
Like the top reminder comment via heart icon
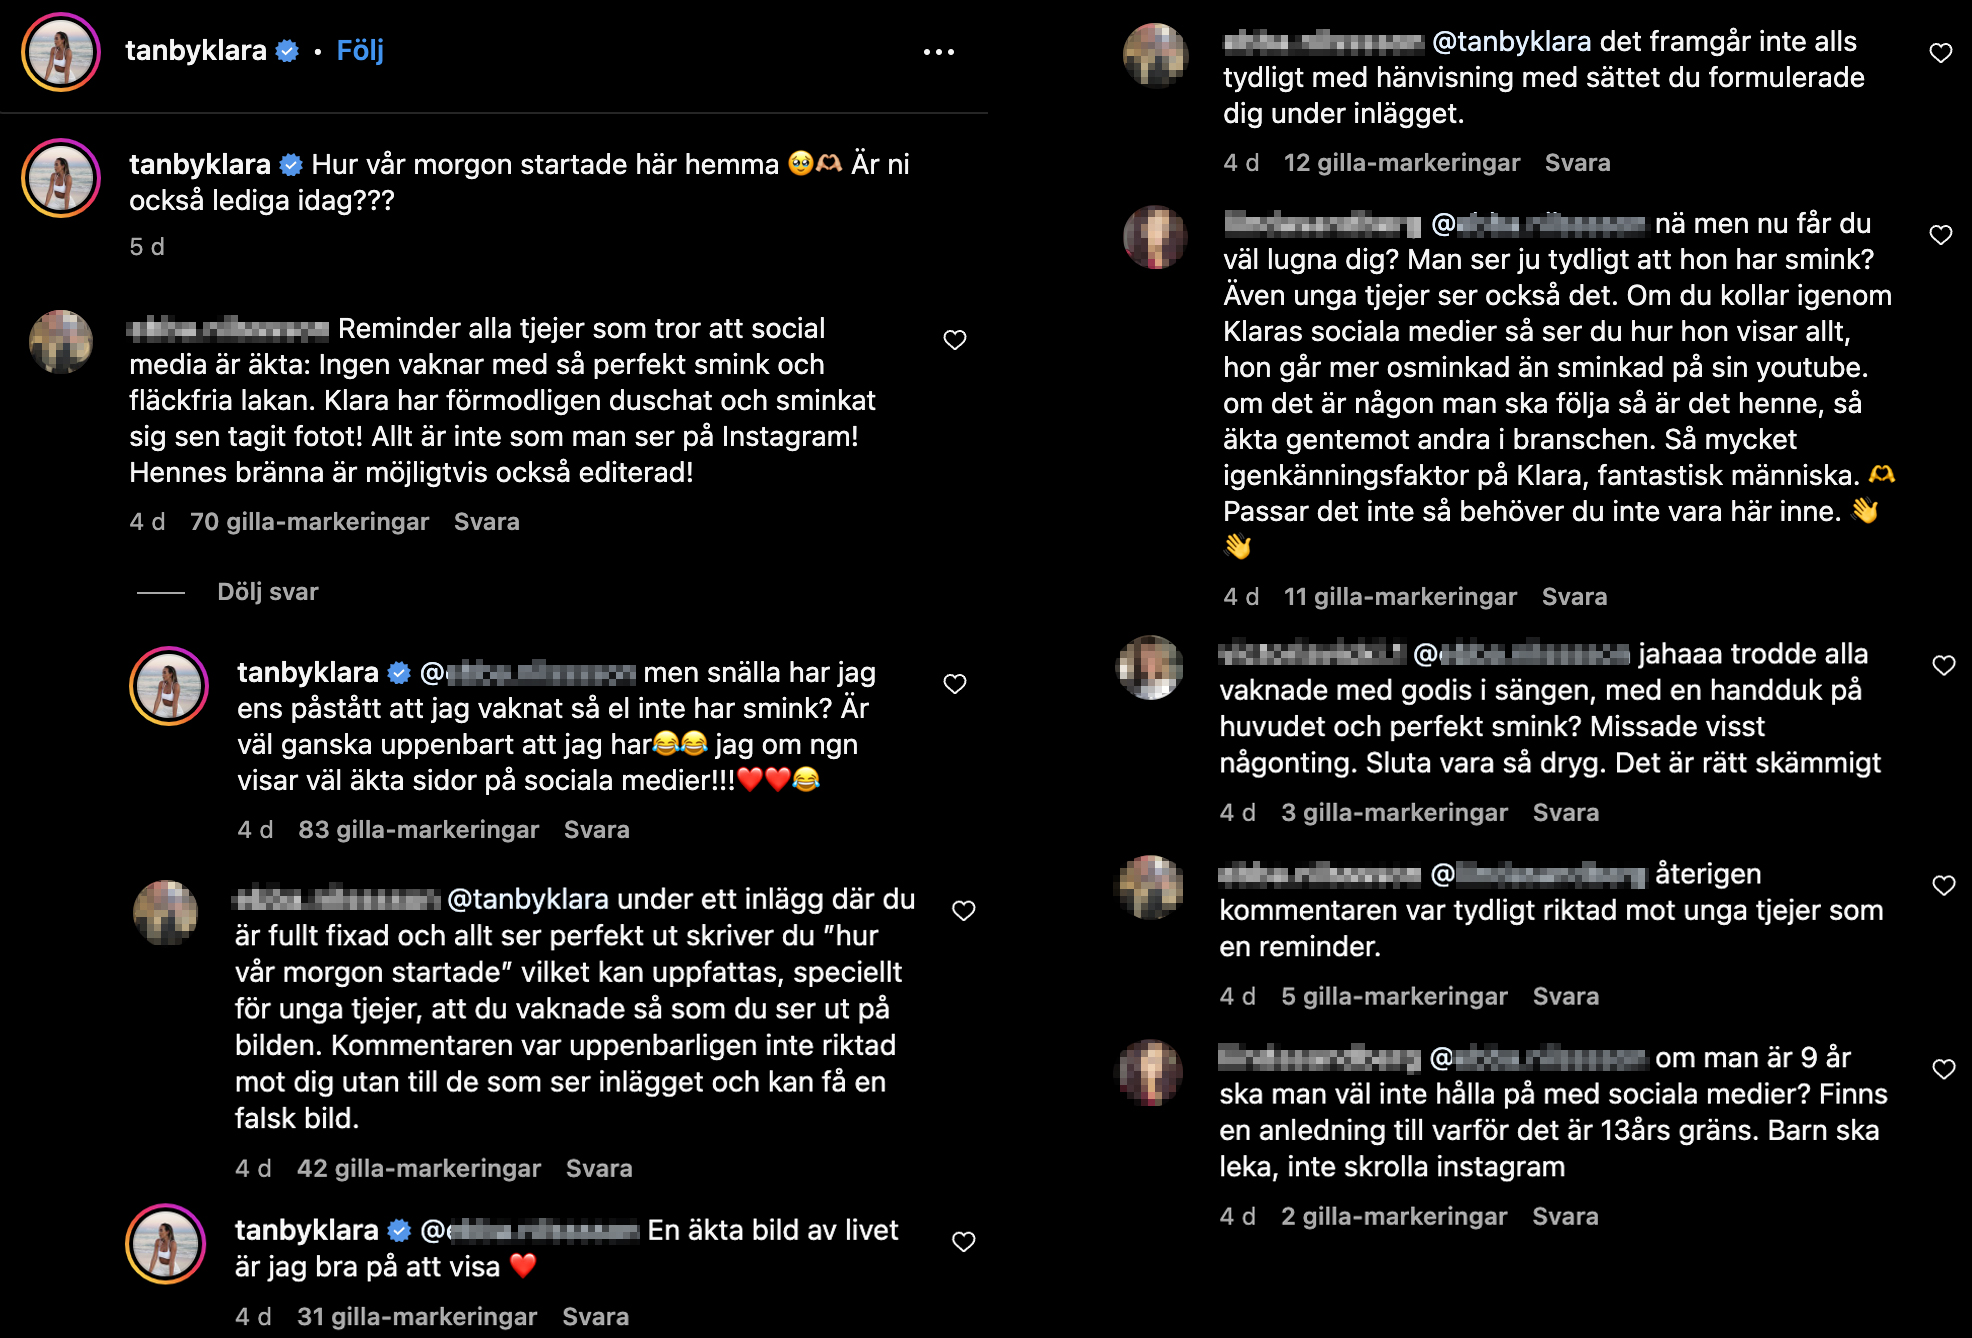956,340
